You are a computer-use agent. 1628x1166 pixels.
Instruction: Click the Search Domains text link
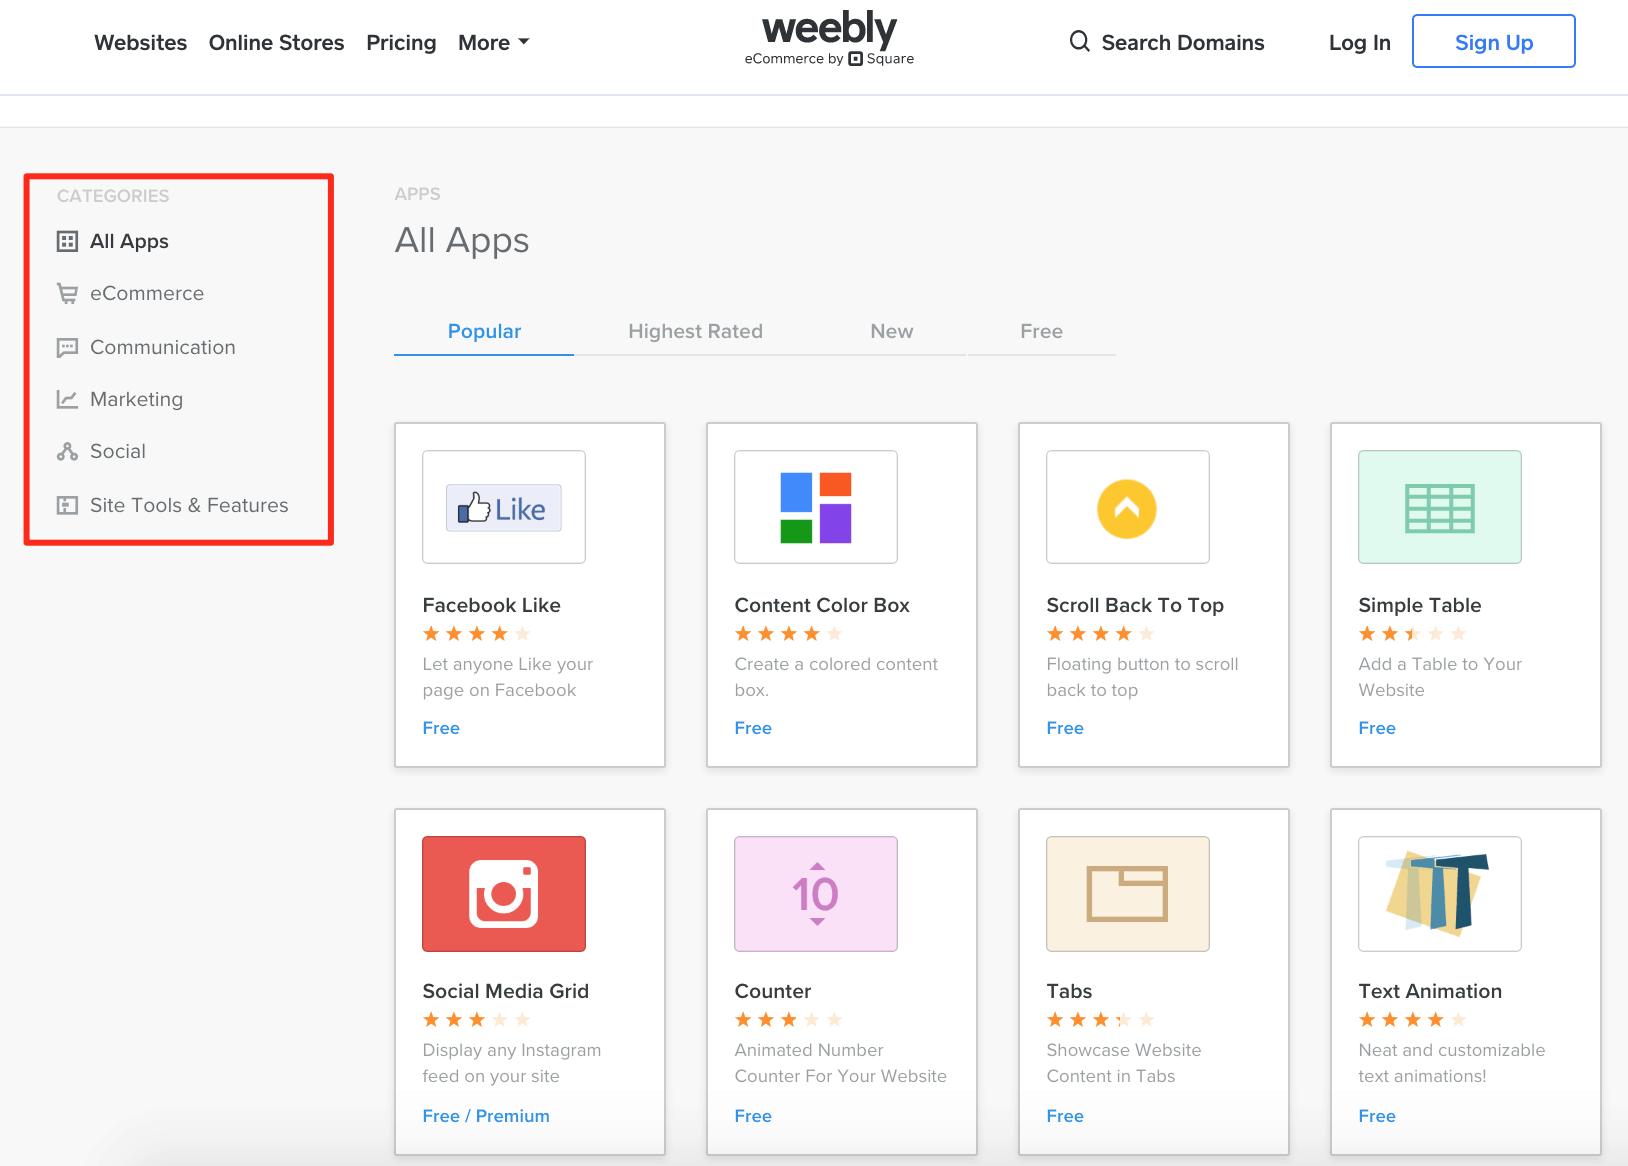pyautogui.click(x=1182, y=42)
